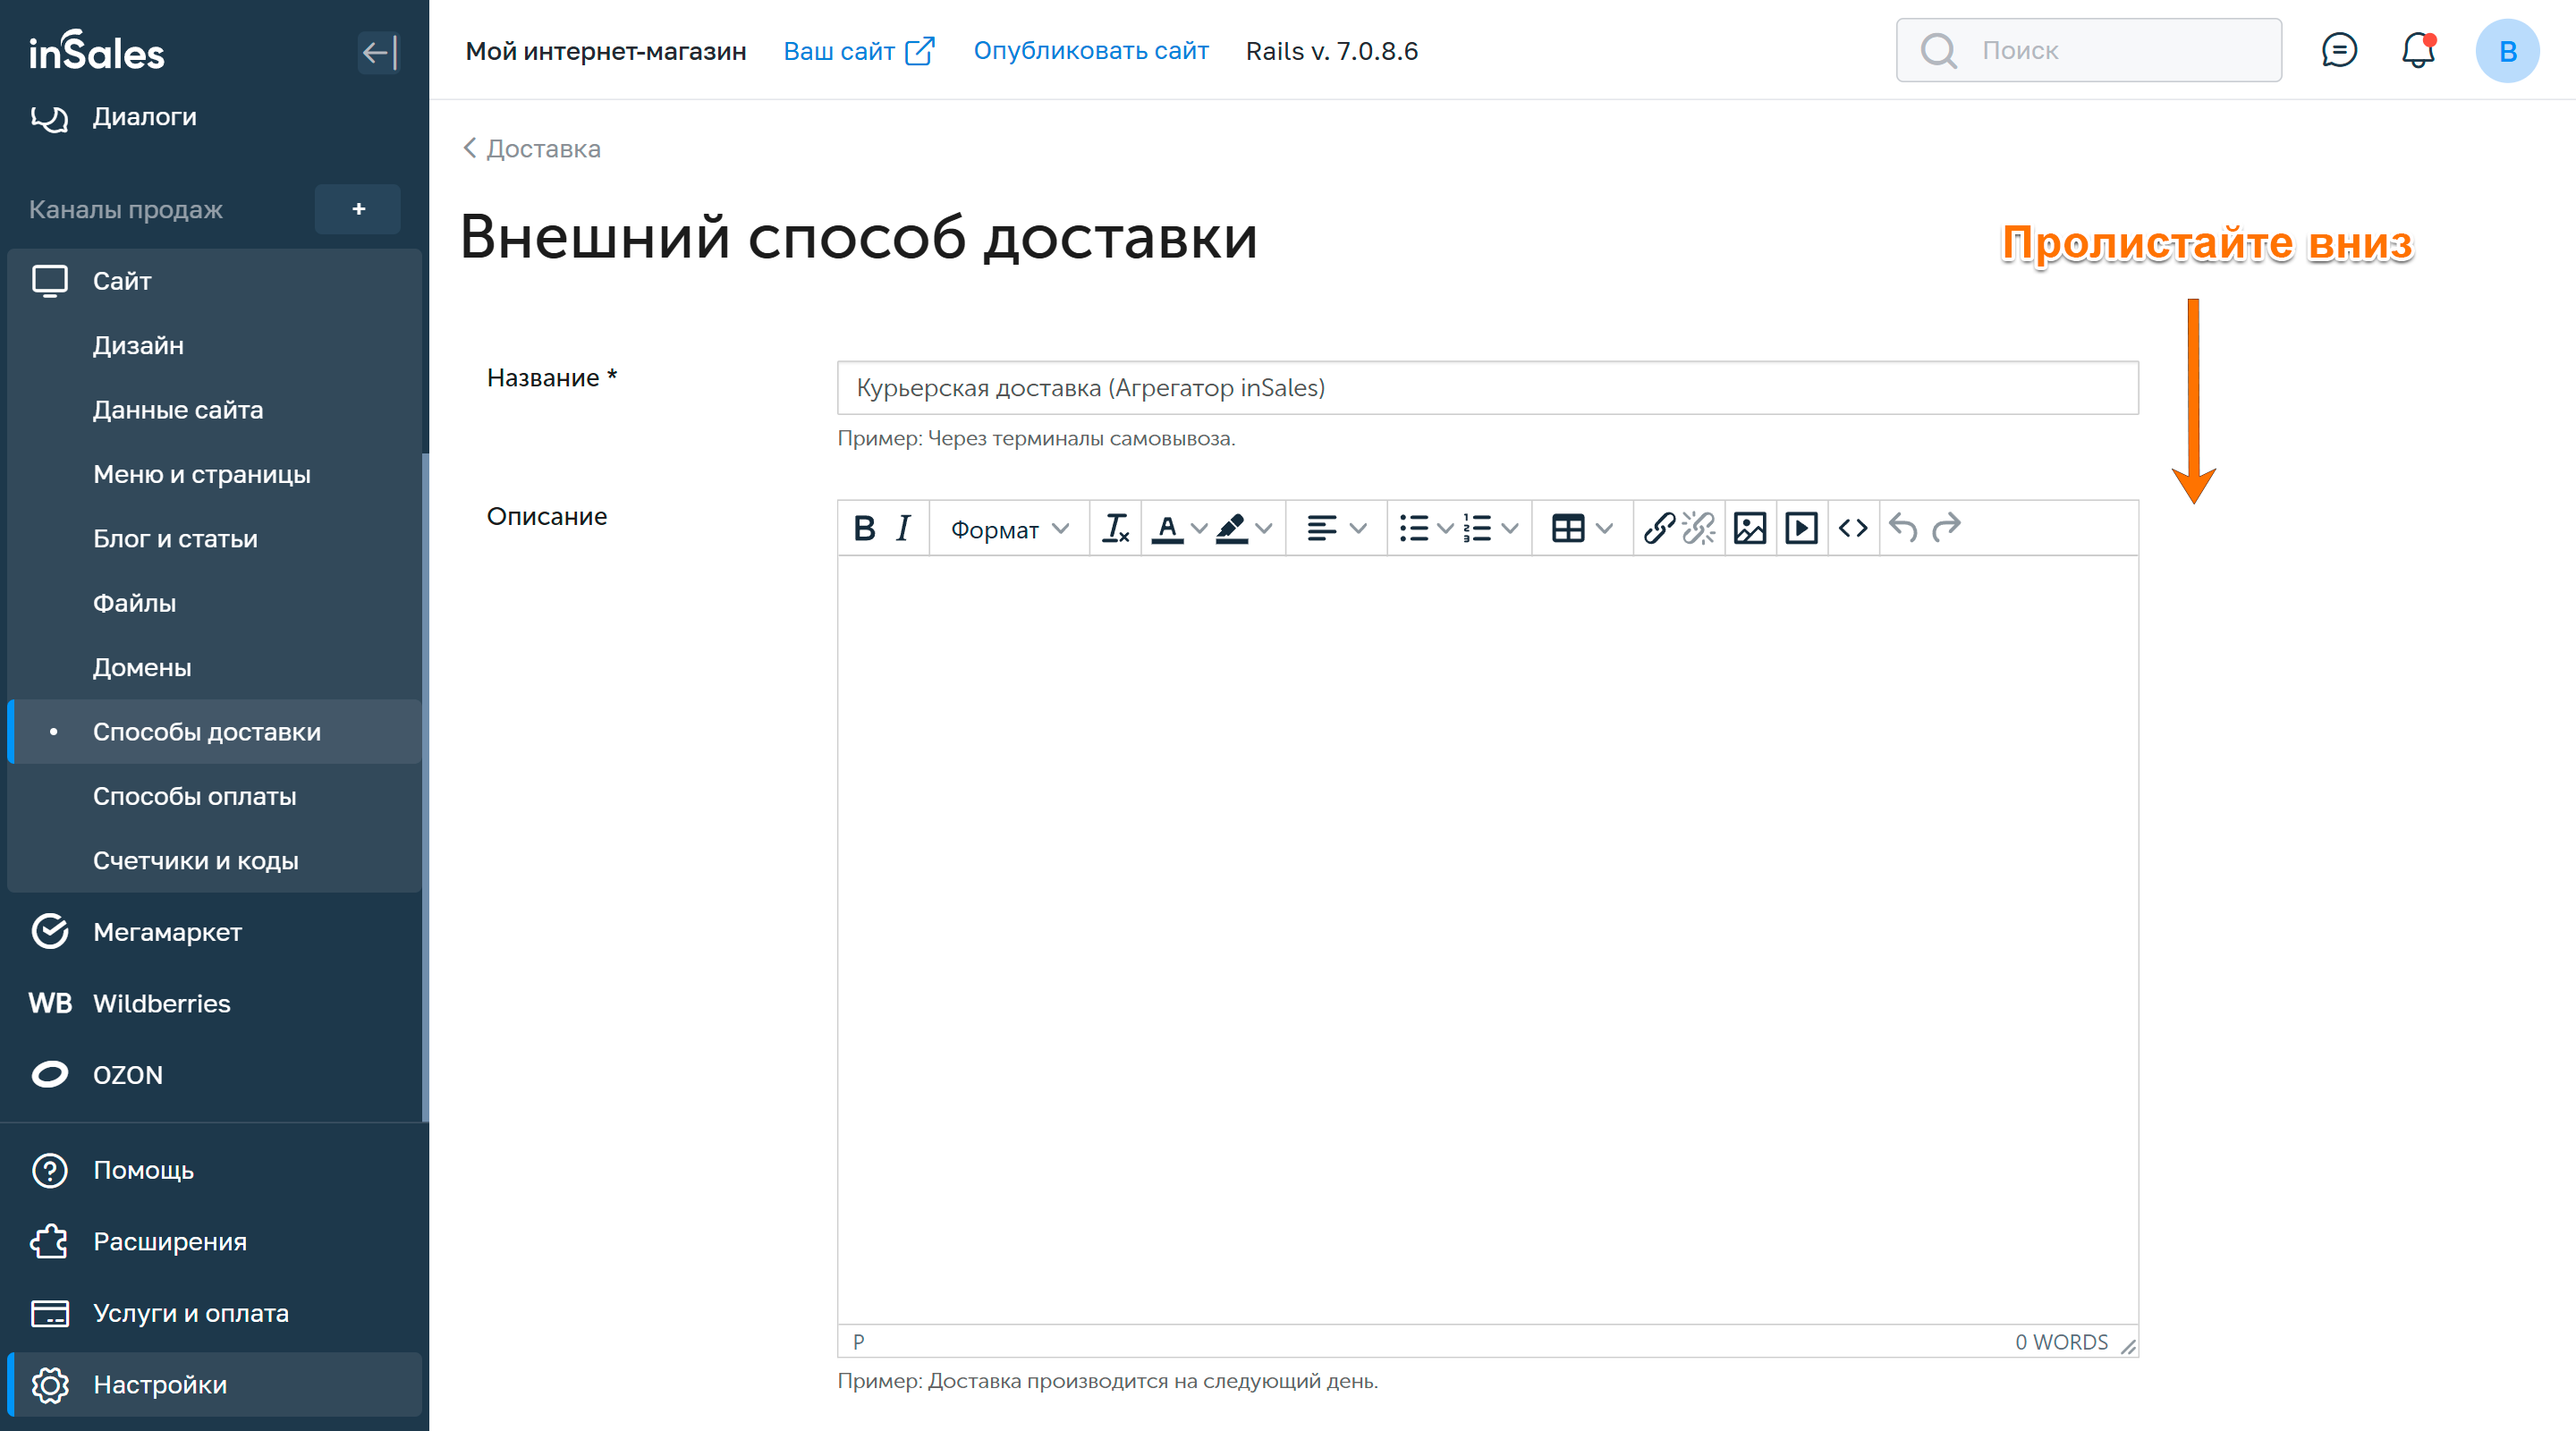Toggle bold formatting in editor toolbar
This screenshot has width=2576, height=1431.
864,528
